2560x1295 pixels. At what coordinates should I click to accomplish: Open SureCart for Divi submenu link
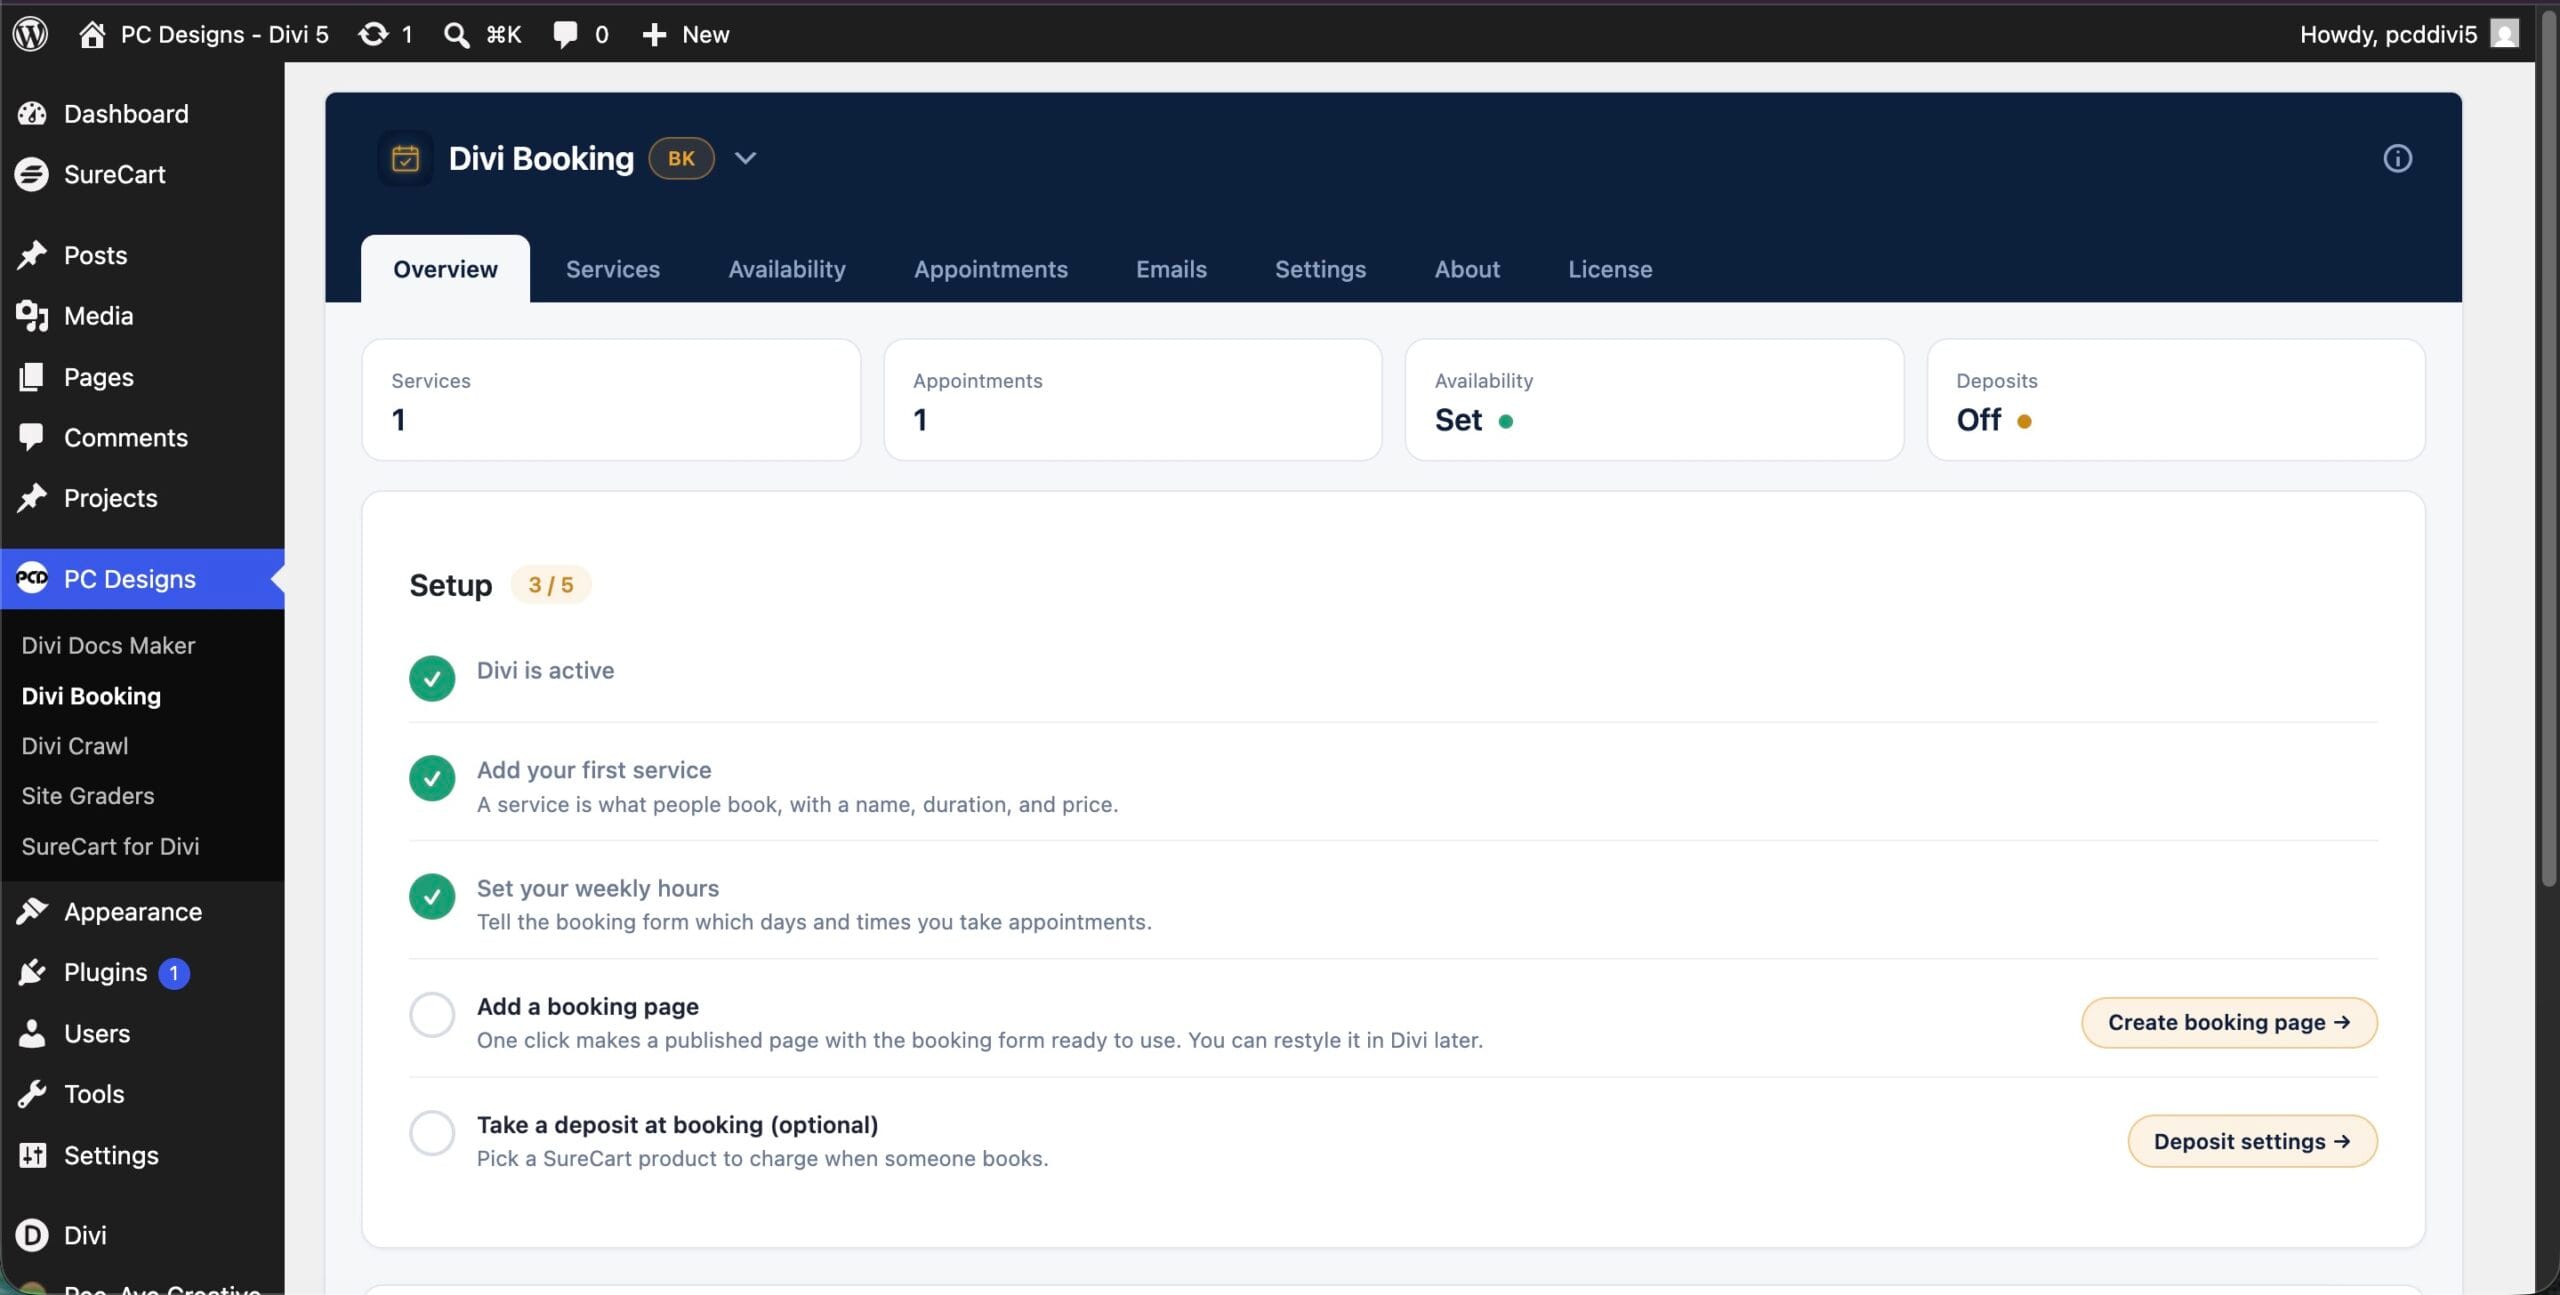pos(110,846)
